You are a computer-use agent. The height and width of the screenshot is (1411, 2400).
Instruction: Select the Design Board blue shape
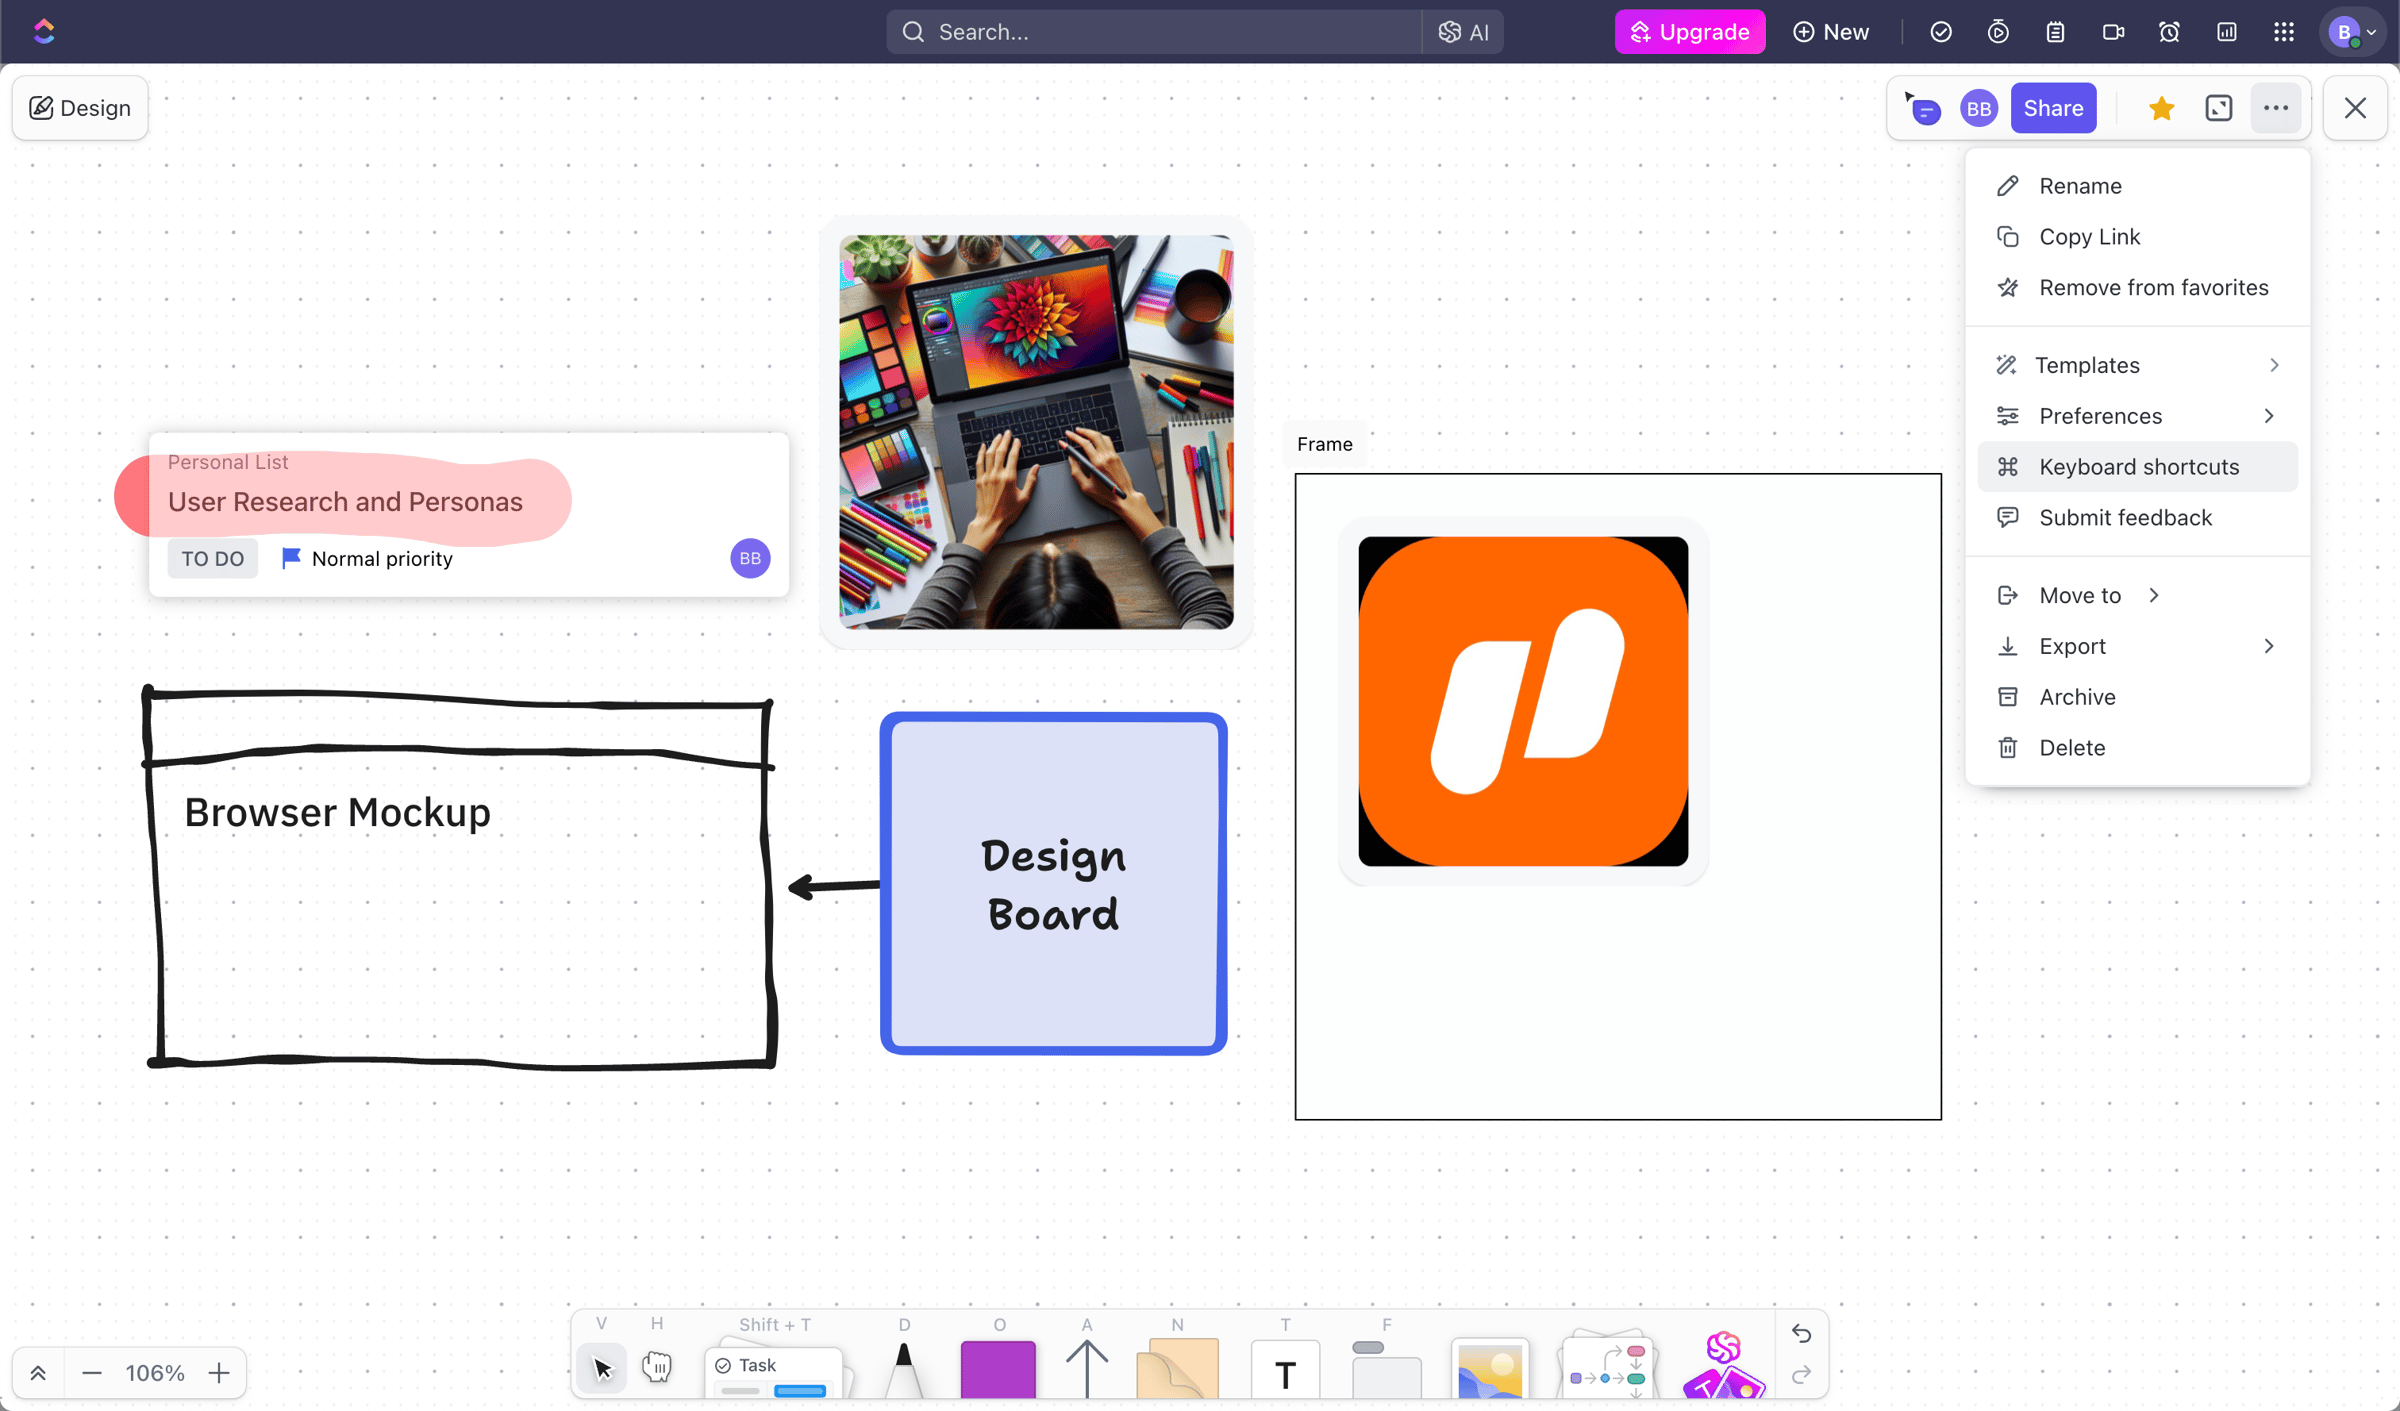1053,884
